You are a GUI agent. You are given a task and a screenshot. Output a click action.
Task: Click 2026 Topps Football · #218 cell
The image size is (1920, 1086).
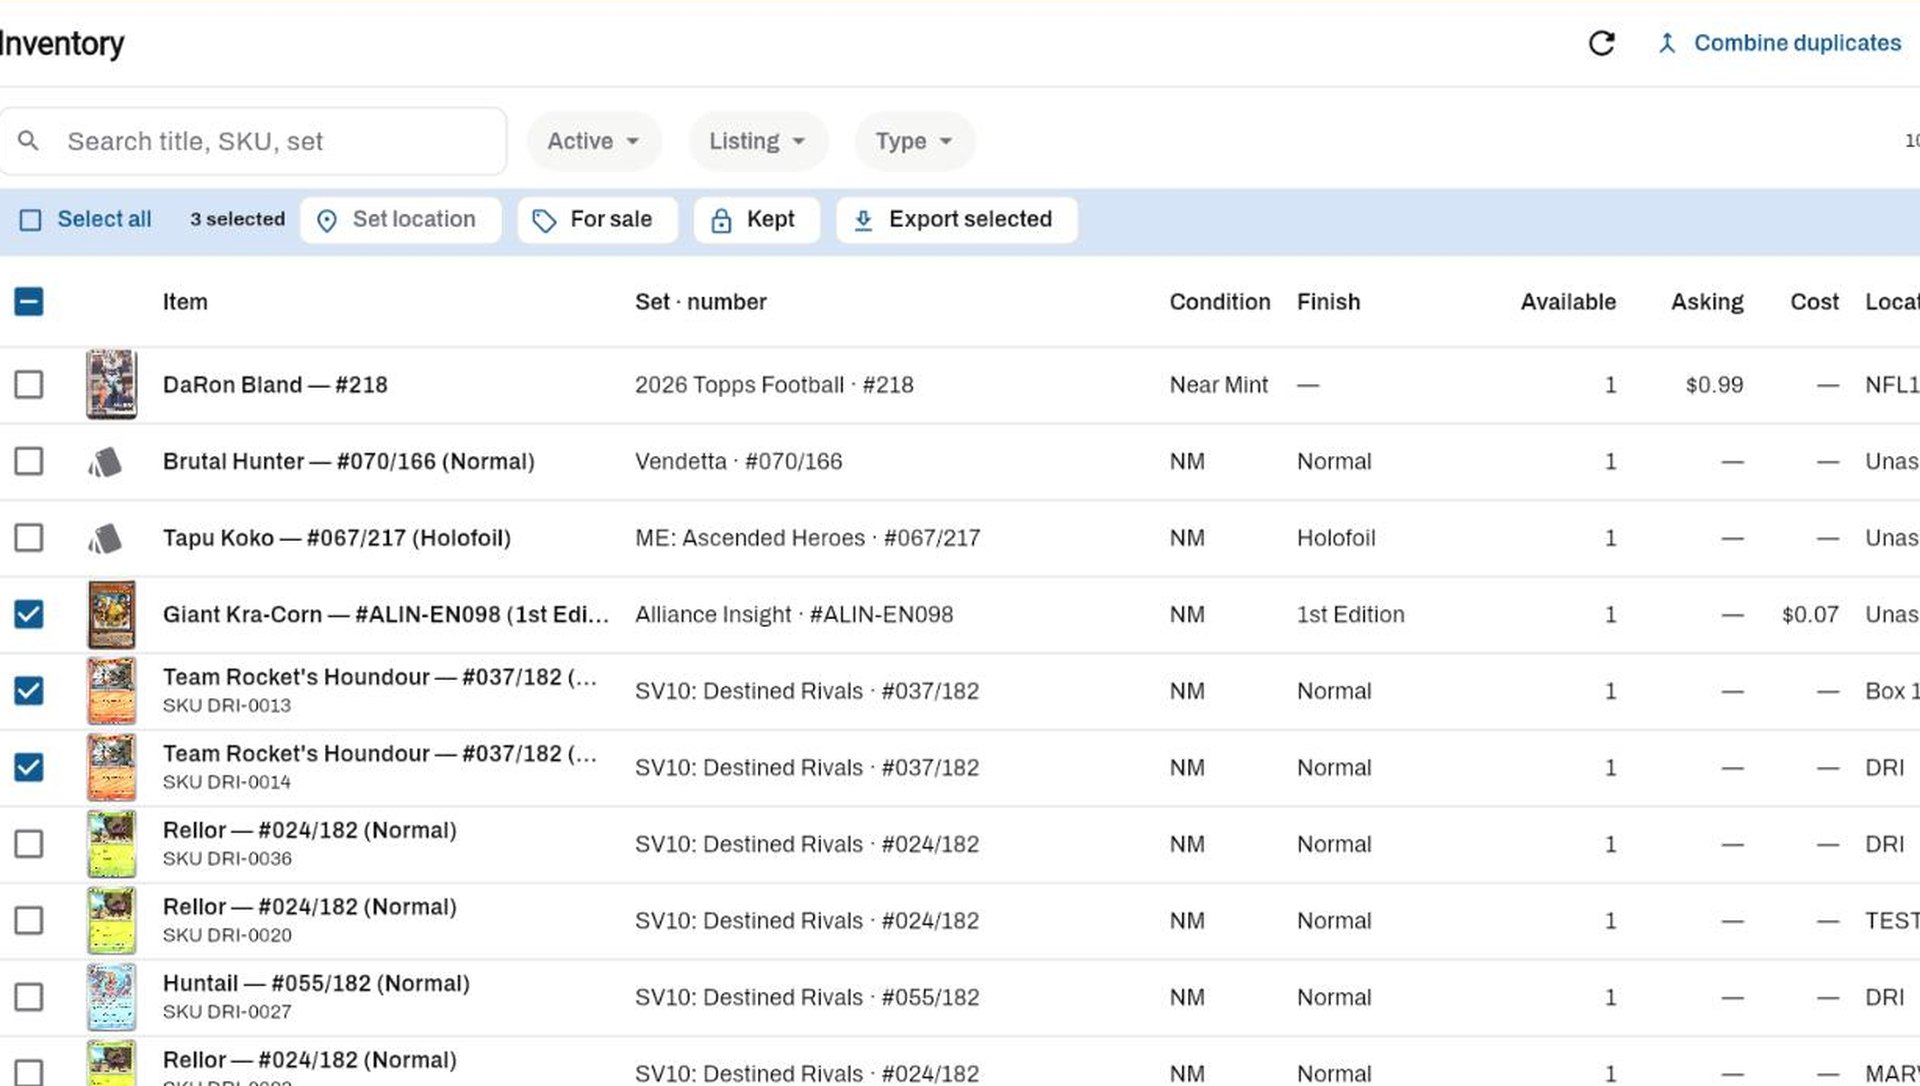point(774,385)
